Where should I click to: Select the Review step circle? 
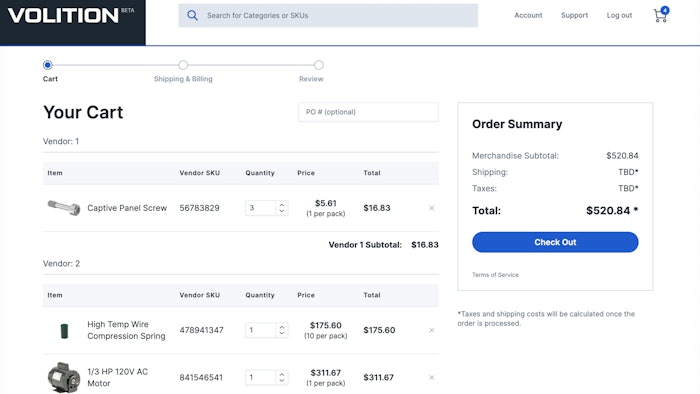[319, 65]
